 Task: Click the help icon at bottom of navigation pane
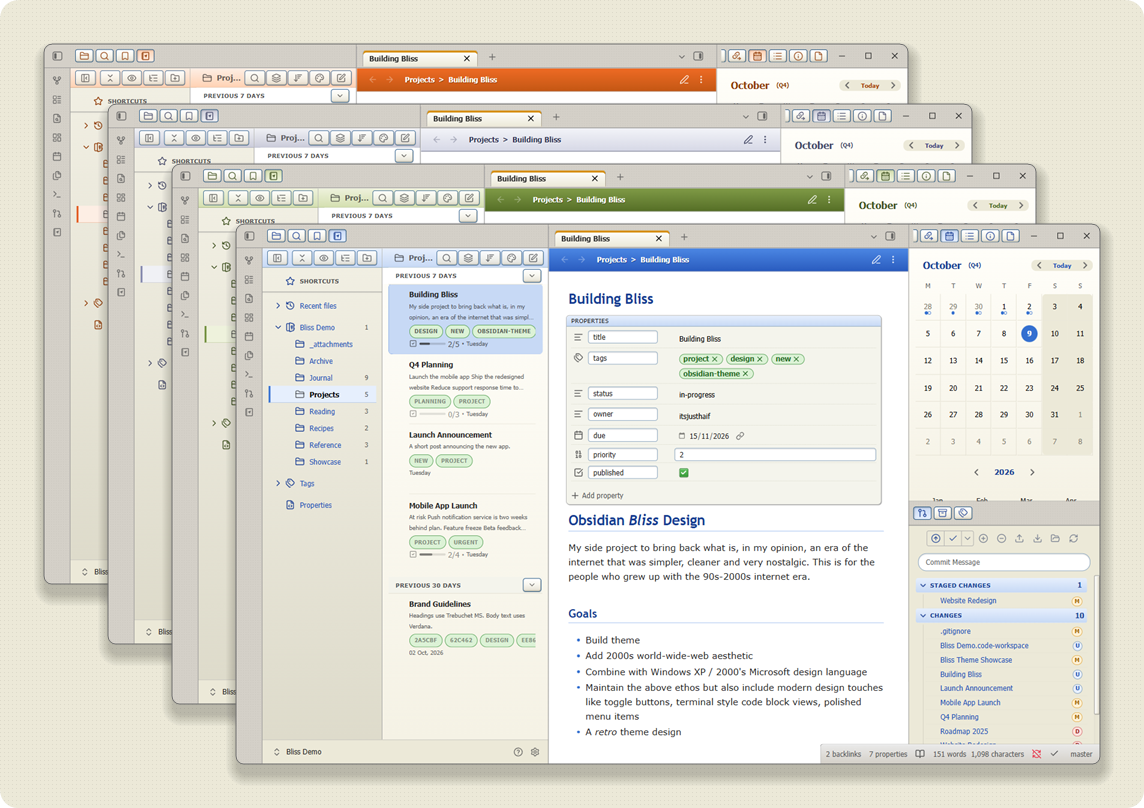[x=518, y=752]
